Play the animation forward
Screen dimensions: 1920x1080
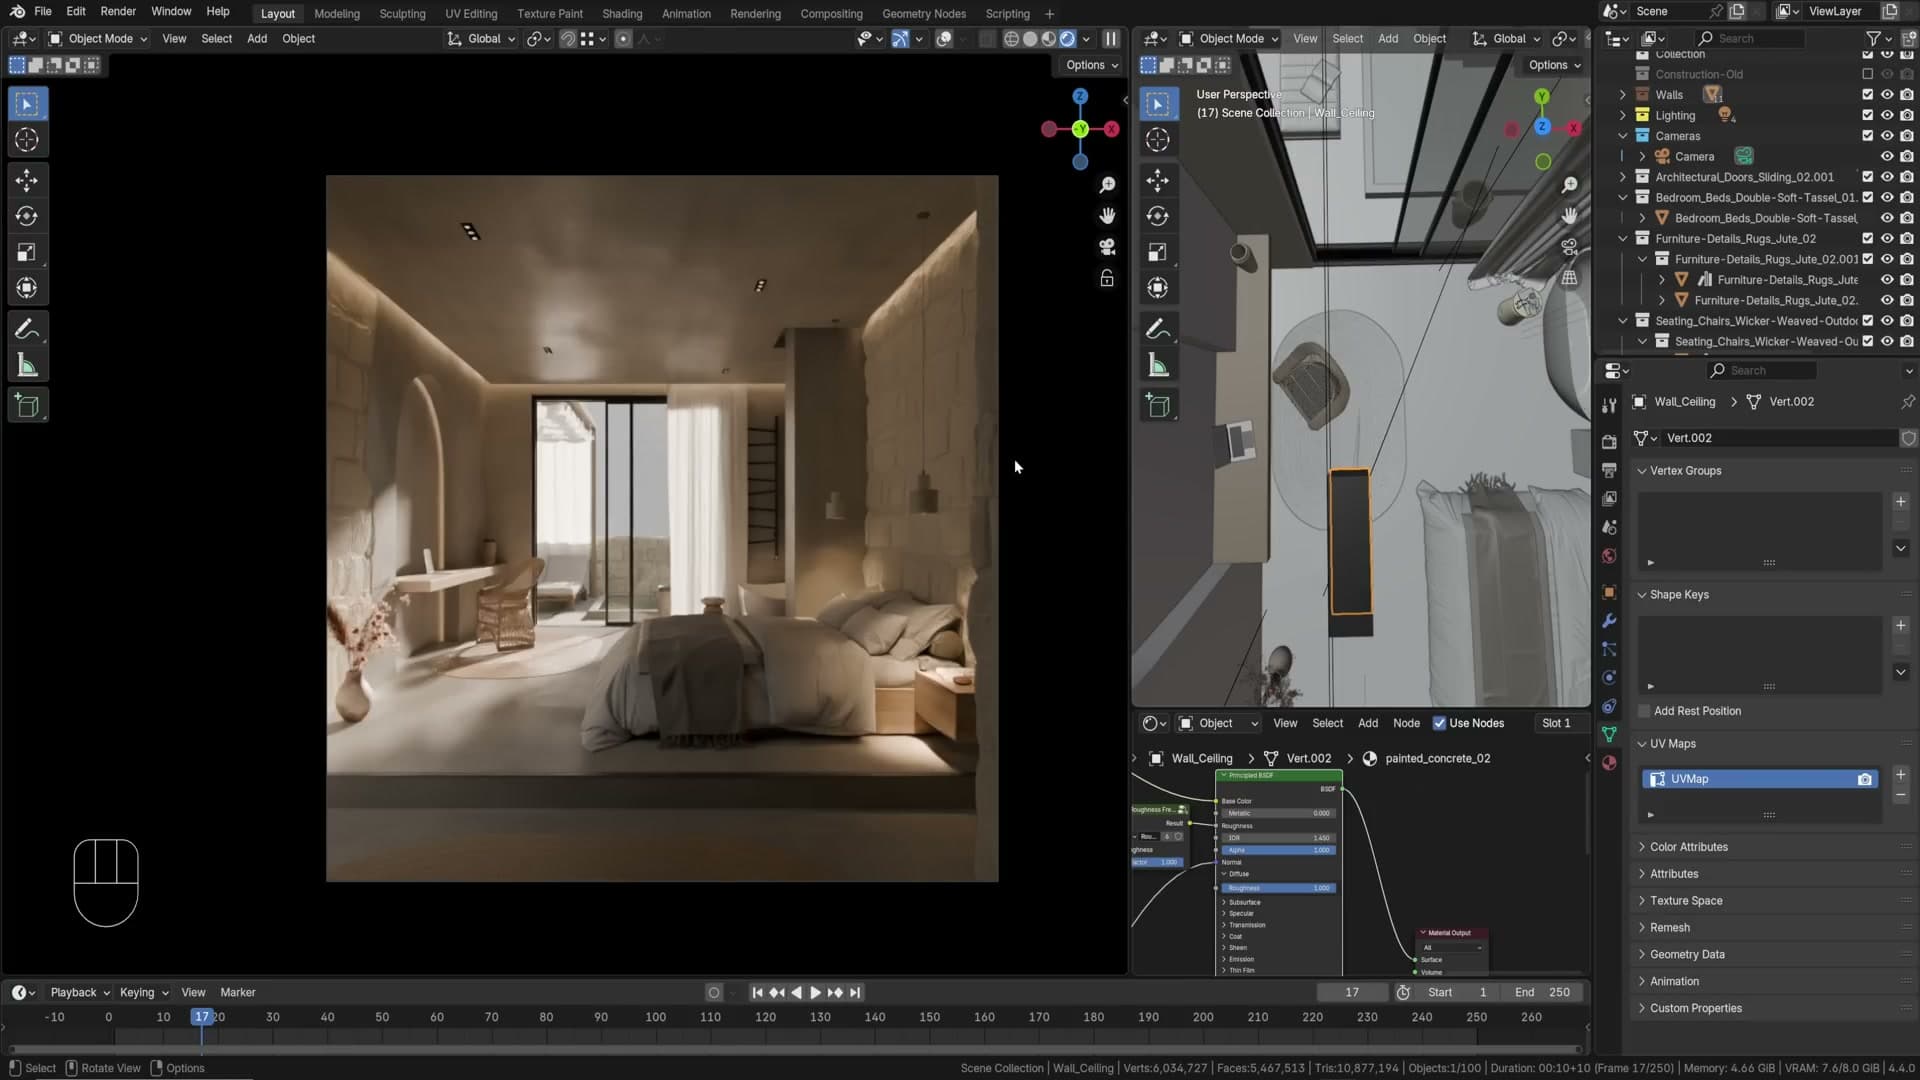[x=815, y=993]
